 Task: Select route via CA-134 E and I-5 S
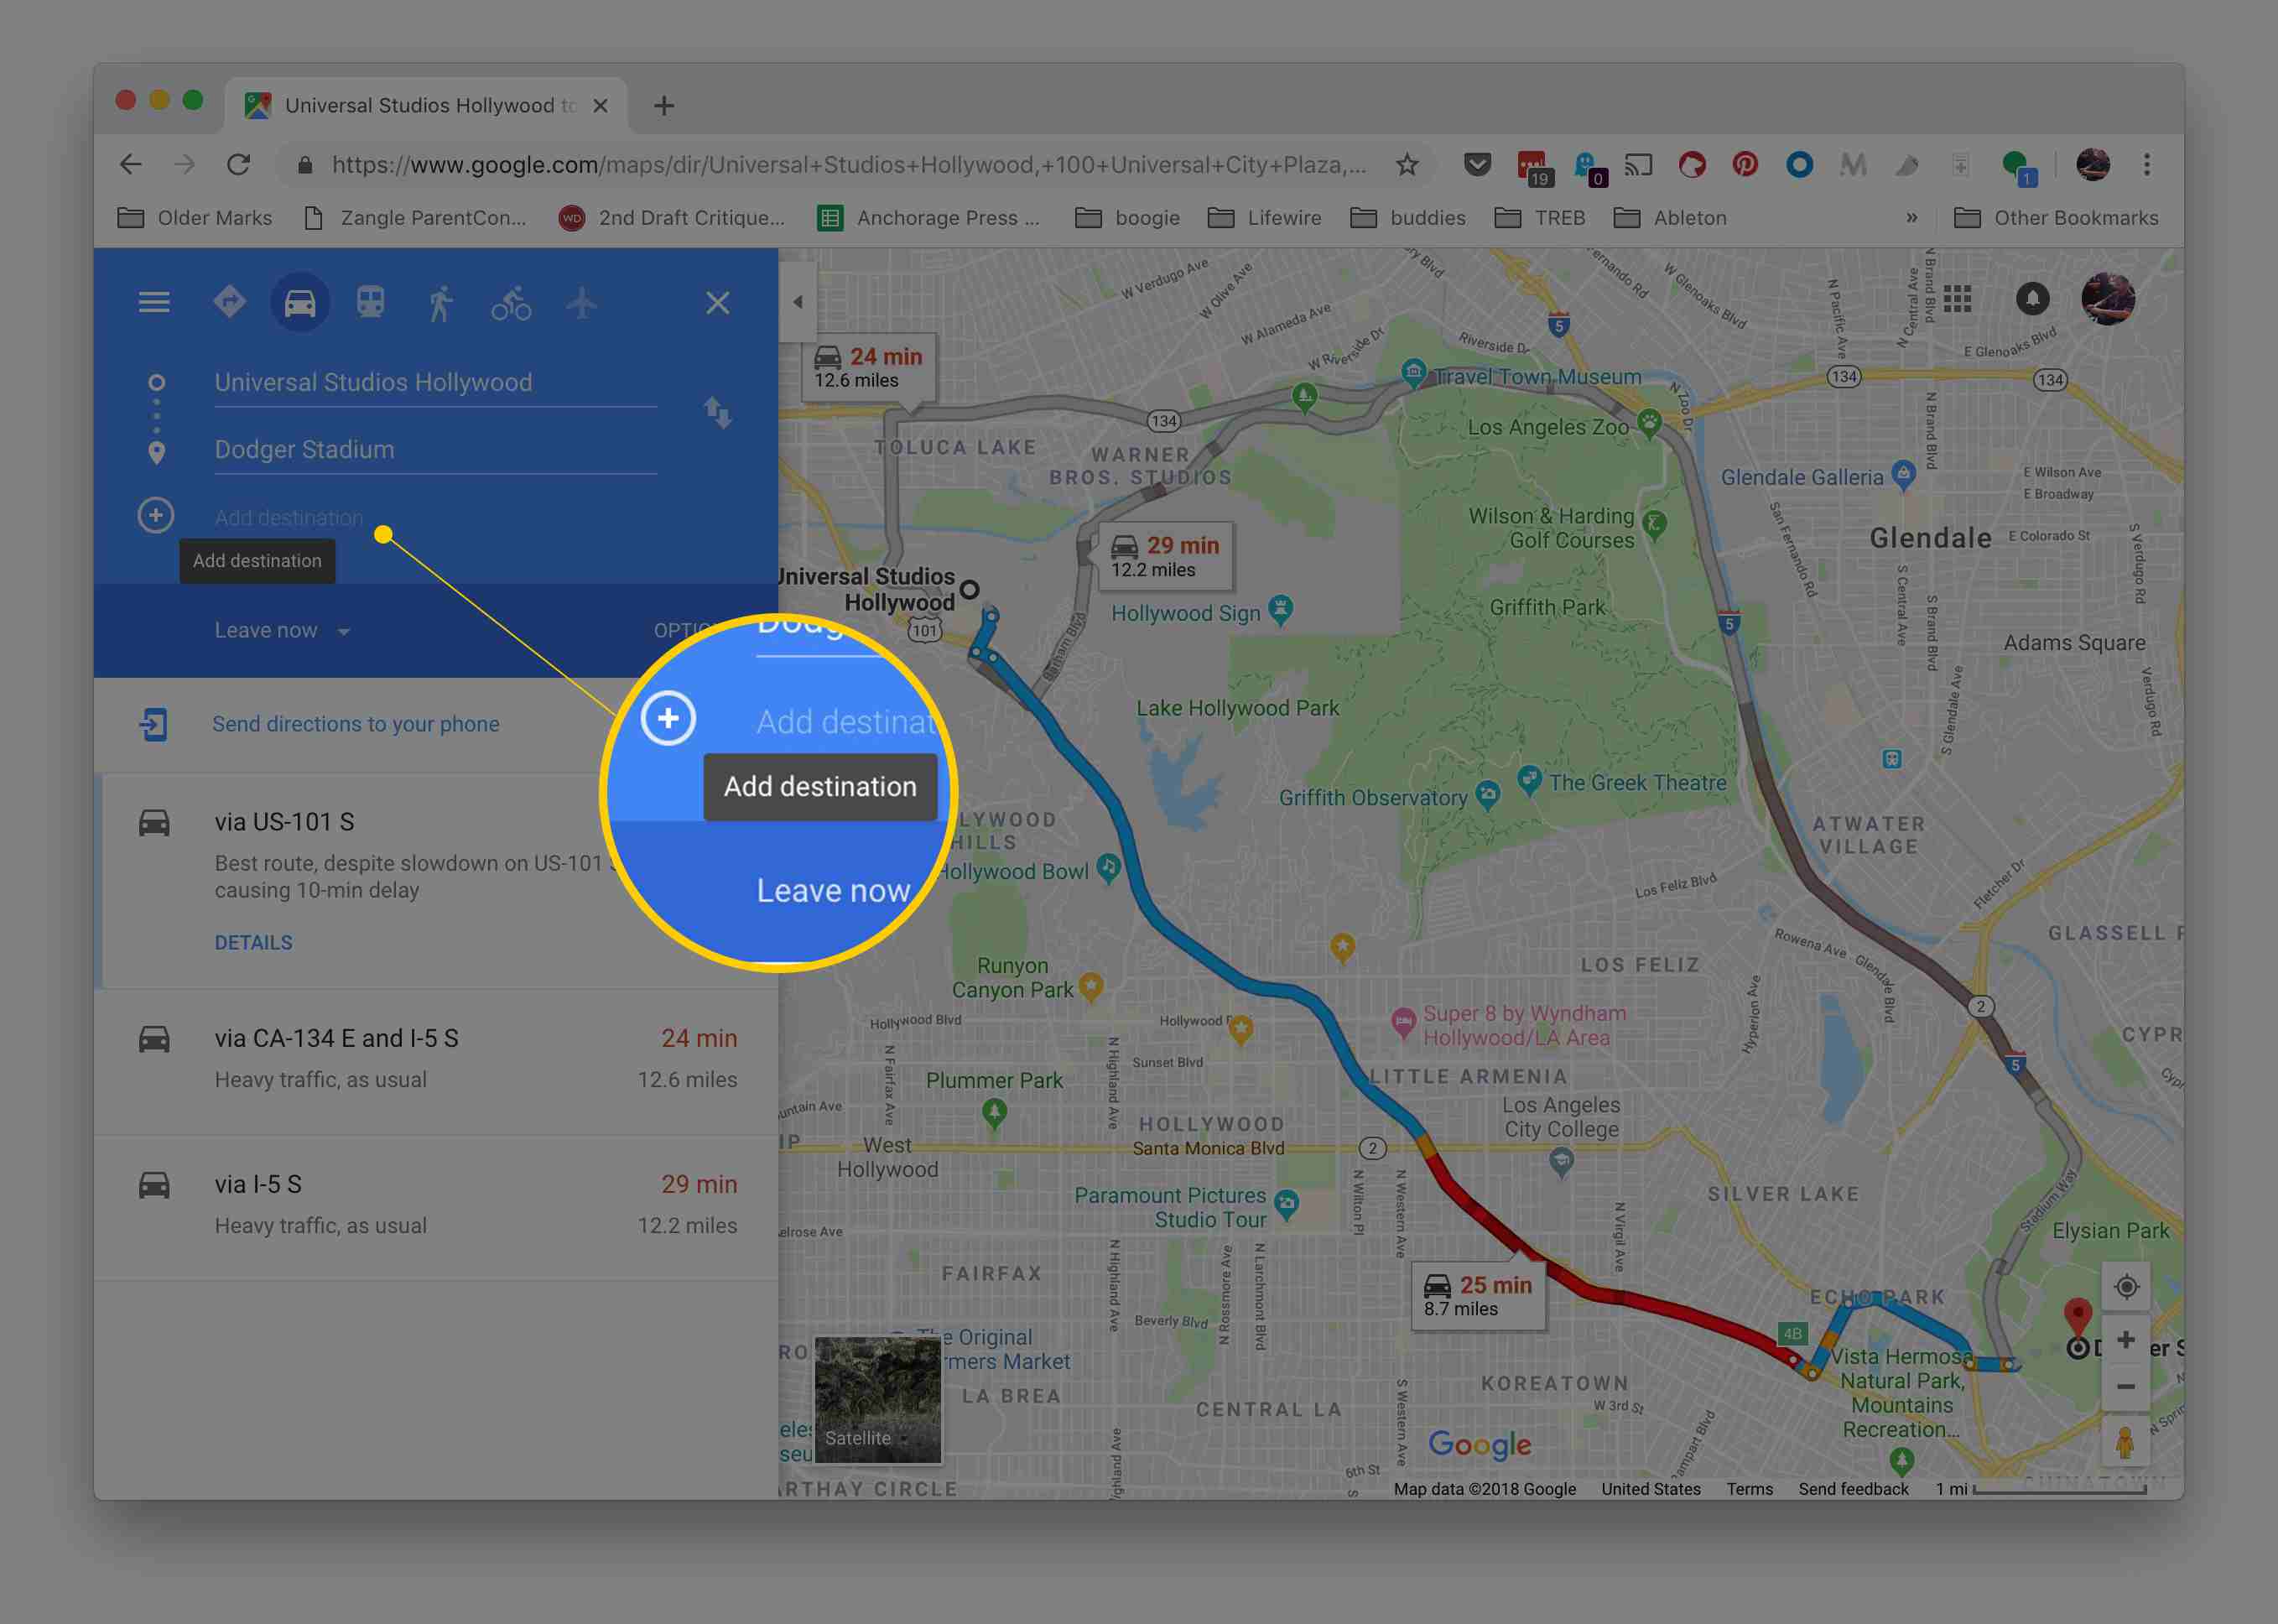(436, 1060)
